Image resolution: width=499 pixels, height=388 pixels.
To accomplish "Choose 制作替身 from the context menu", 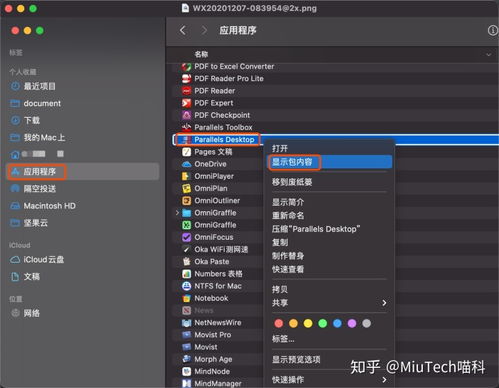I will 329,256.
